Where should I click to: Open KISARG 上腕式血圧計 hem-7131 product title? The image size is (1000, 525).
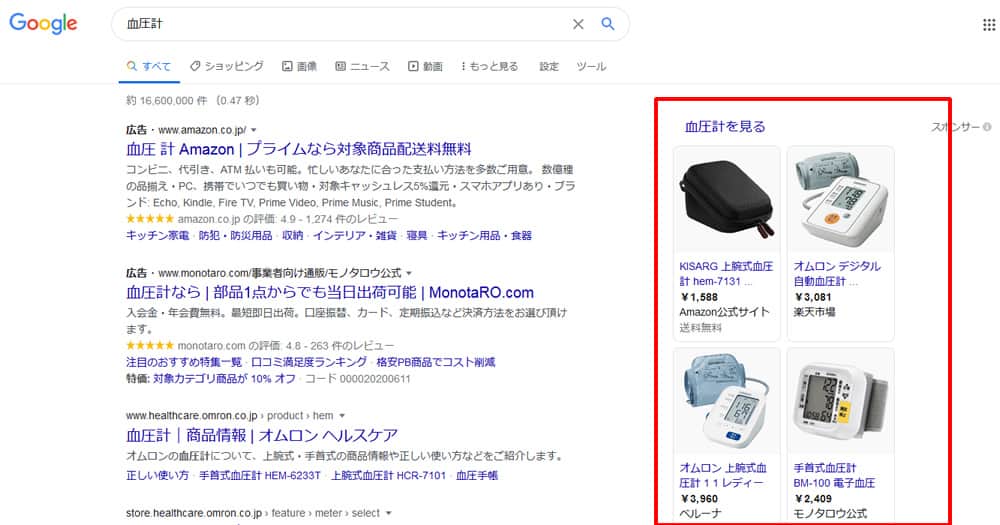726,274
